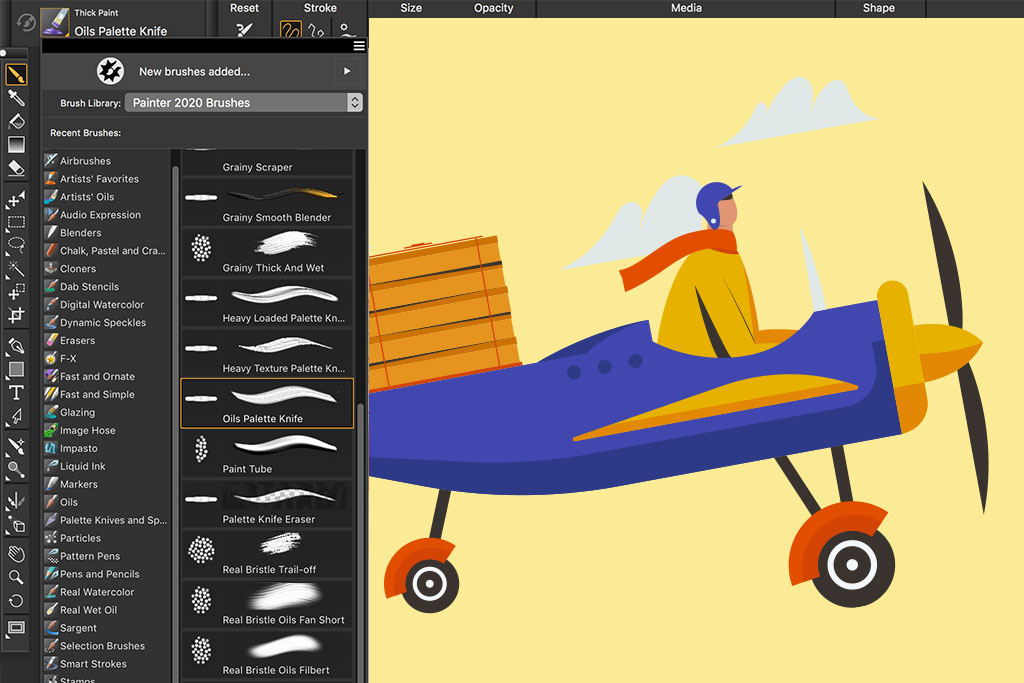The width and height of the screenshot is (1024, 683).
Task: Select the Rotate Page tool
Action: coord(16,601)
